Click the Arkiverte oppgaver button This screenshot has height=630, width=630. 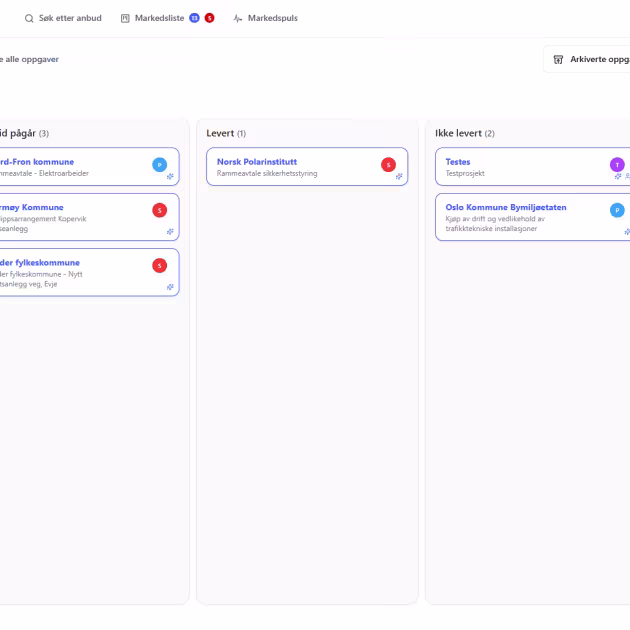[x=592, y=60]
